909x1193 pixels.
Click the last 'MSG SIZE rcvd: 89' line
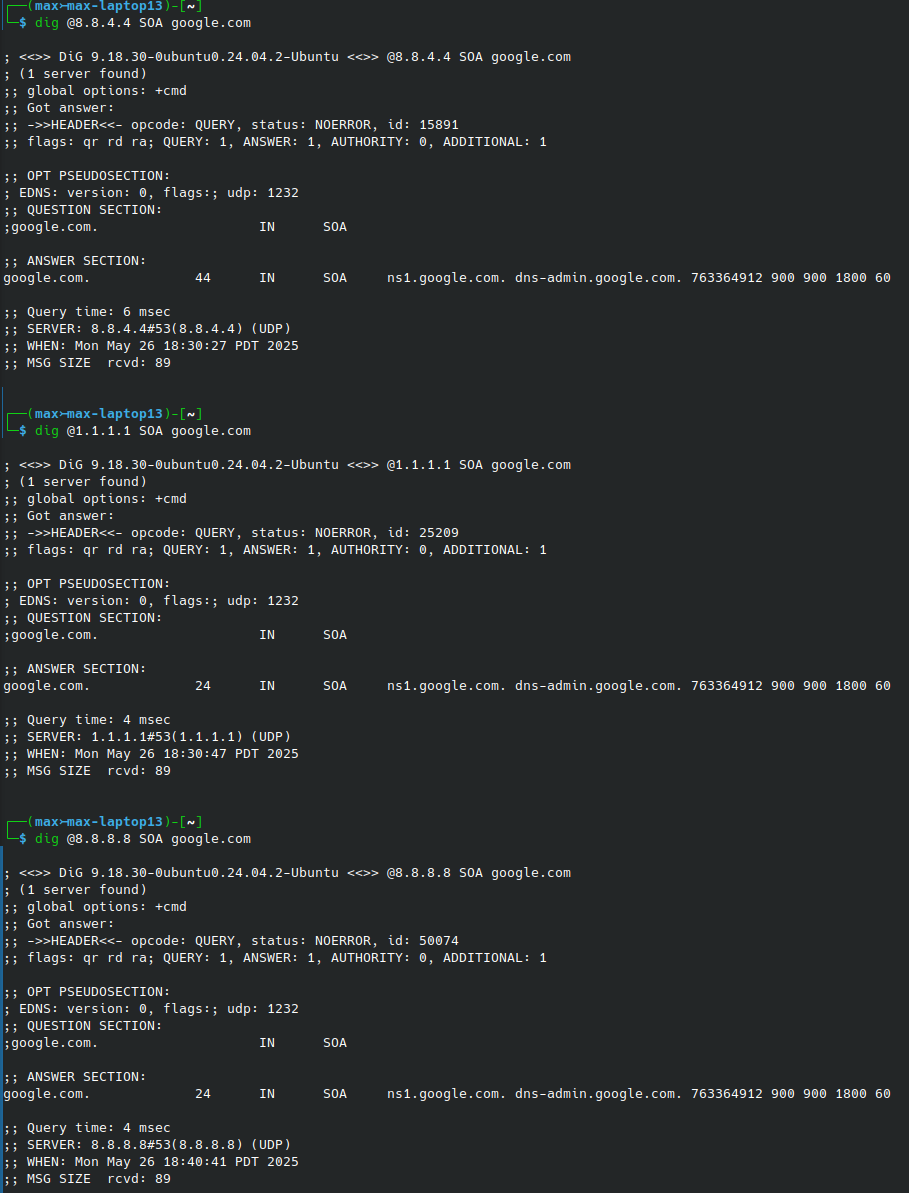click(87, 1179)
